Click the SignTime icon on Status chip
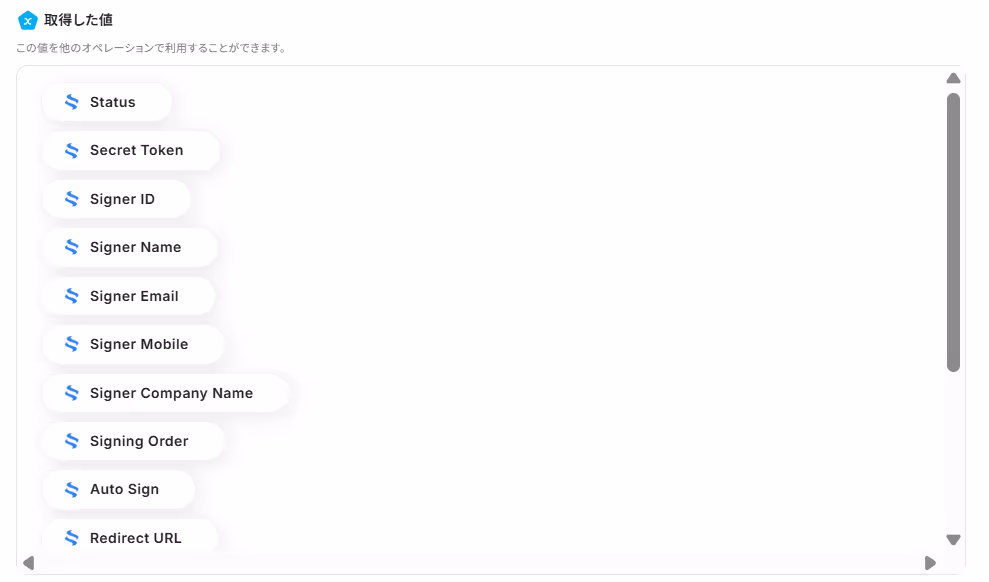 tap(72, 102)
